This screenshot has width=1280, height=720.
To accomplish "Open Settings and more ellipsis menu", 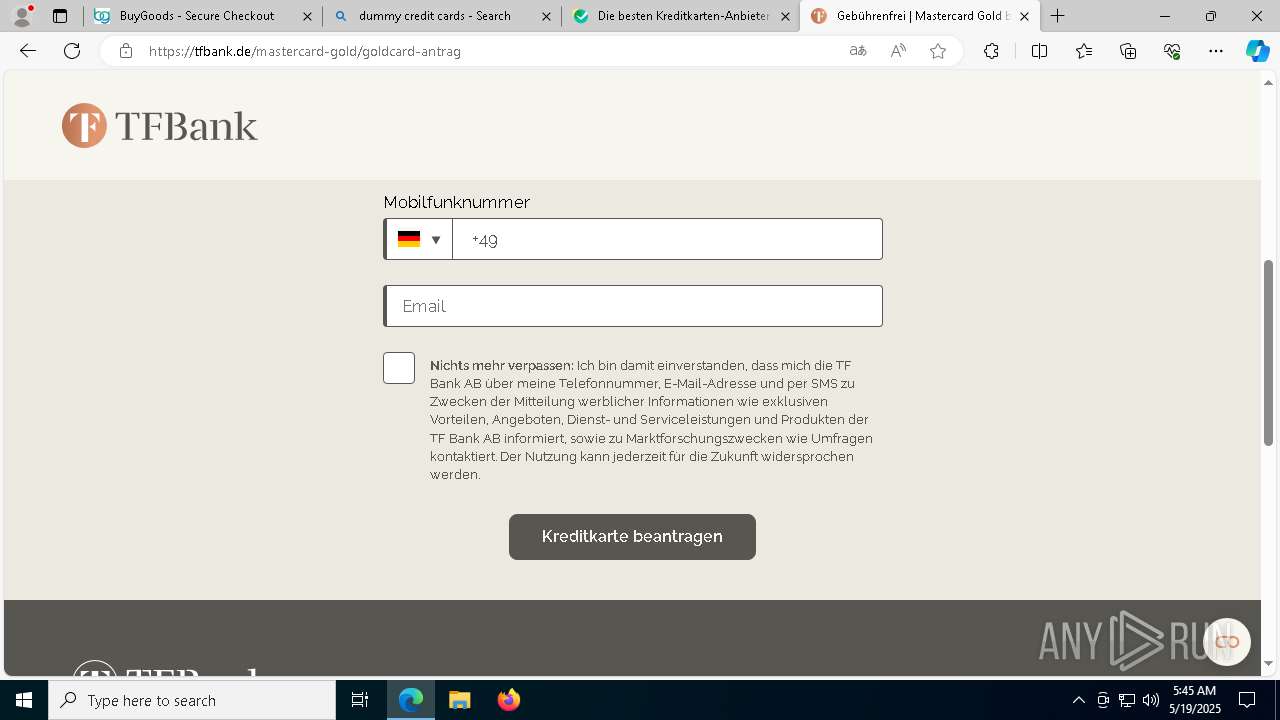I will click(x=1216, y=51).
